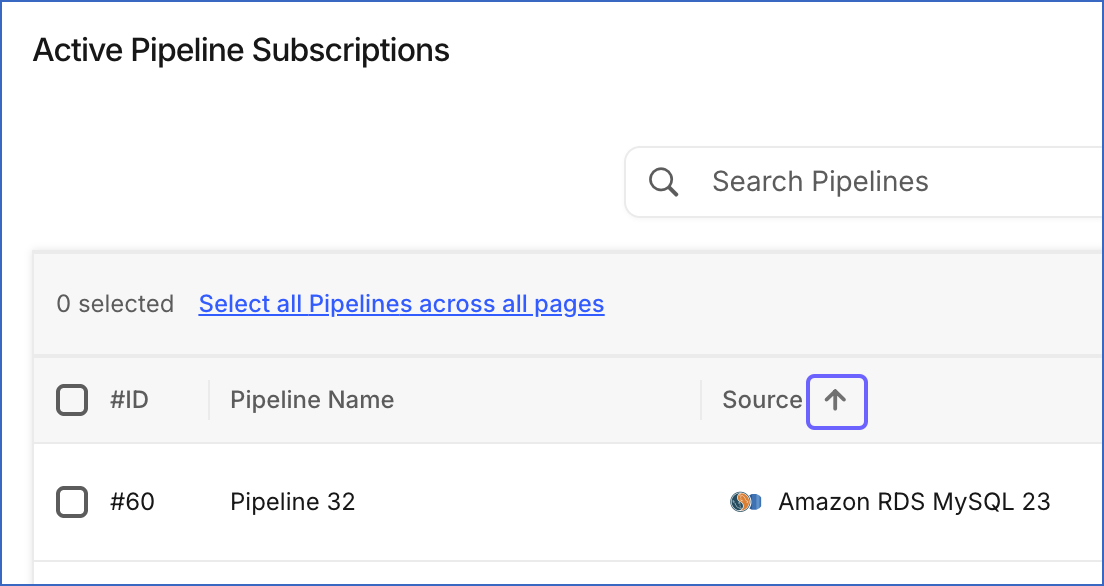This screenshot has width=1104, height=586.
Task: Click the Active Pipeline Subscriptions heading
Action: pos(241,51)
